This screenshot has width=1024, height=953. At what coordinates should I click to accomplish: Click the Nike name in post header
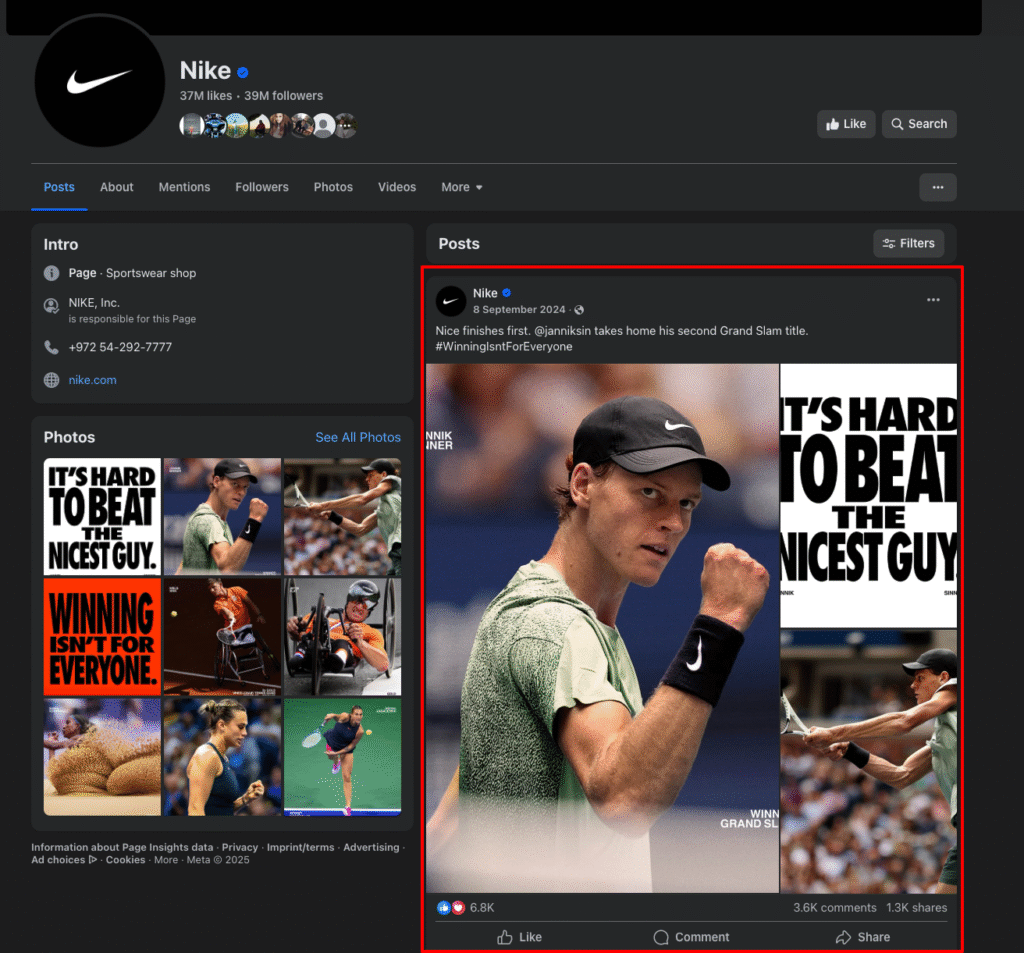coord(485,293)
